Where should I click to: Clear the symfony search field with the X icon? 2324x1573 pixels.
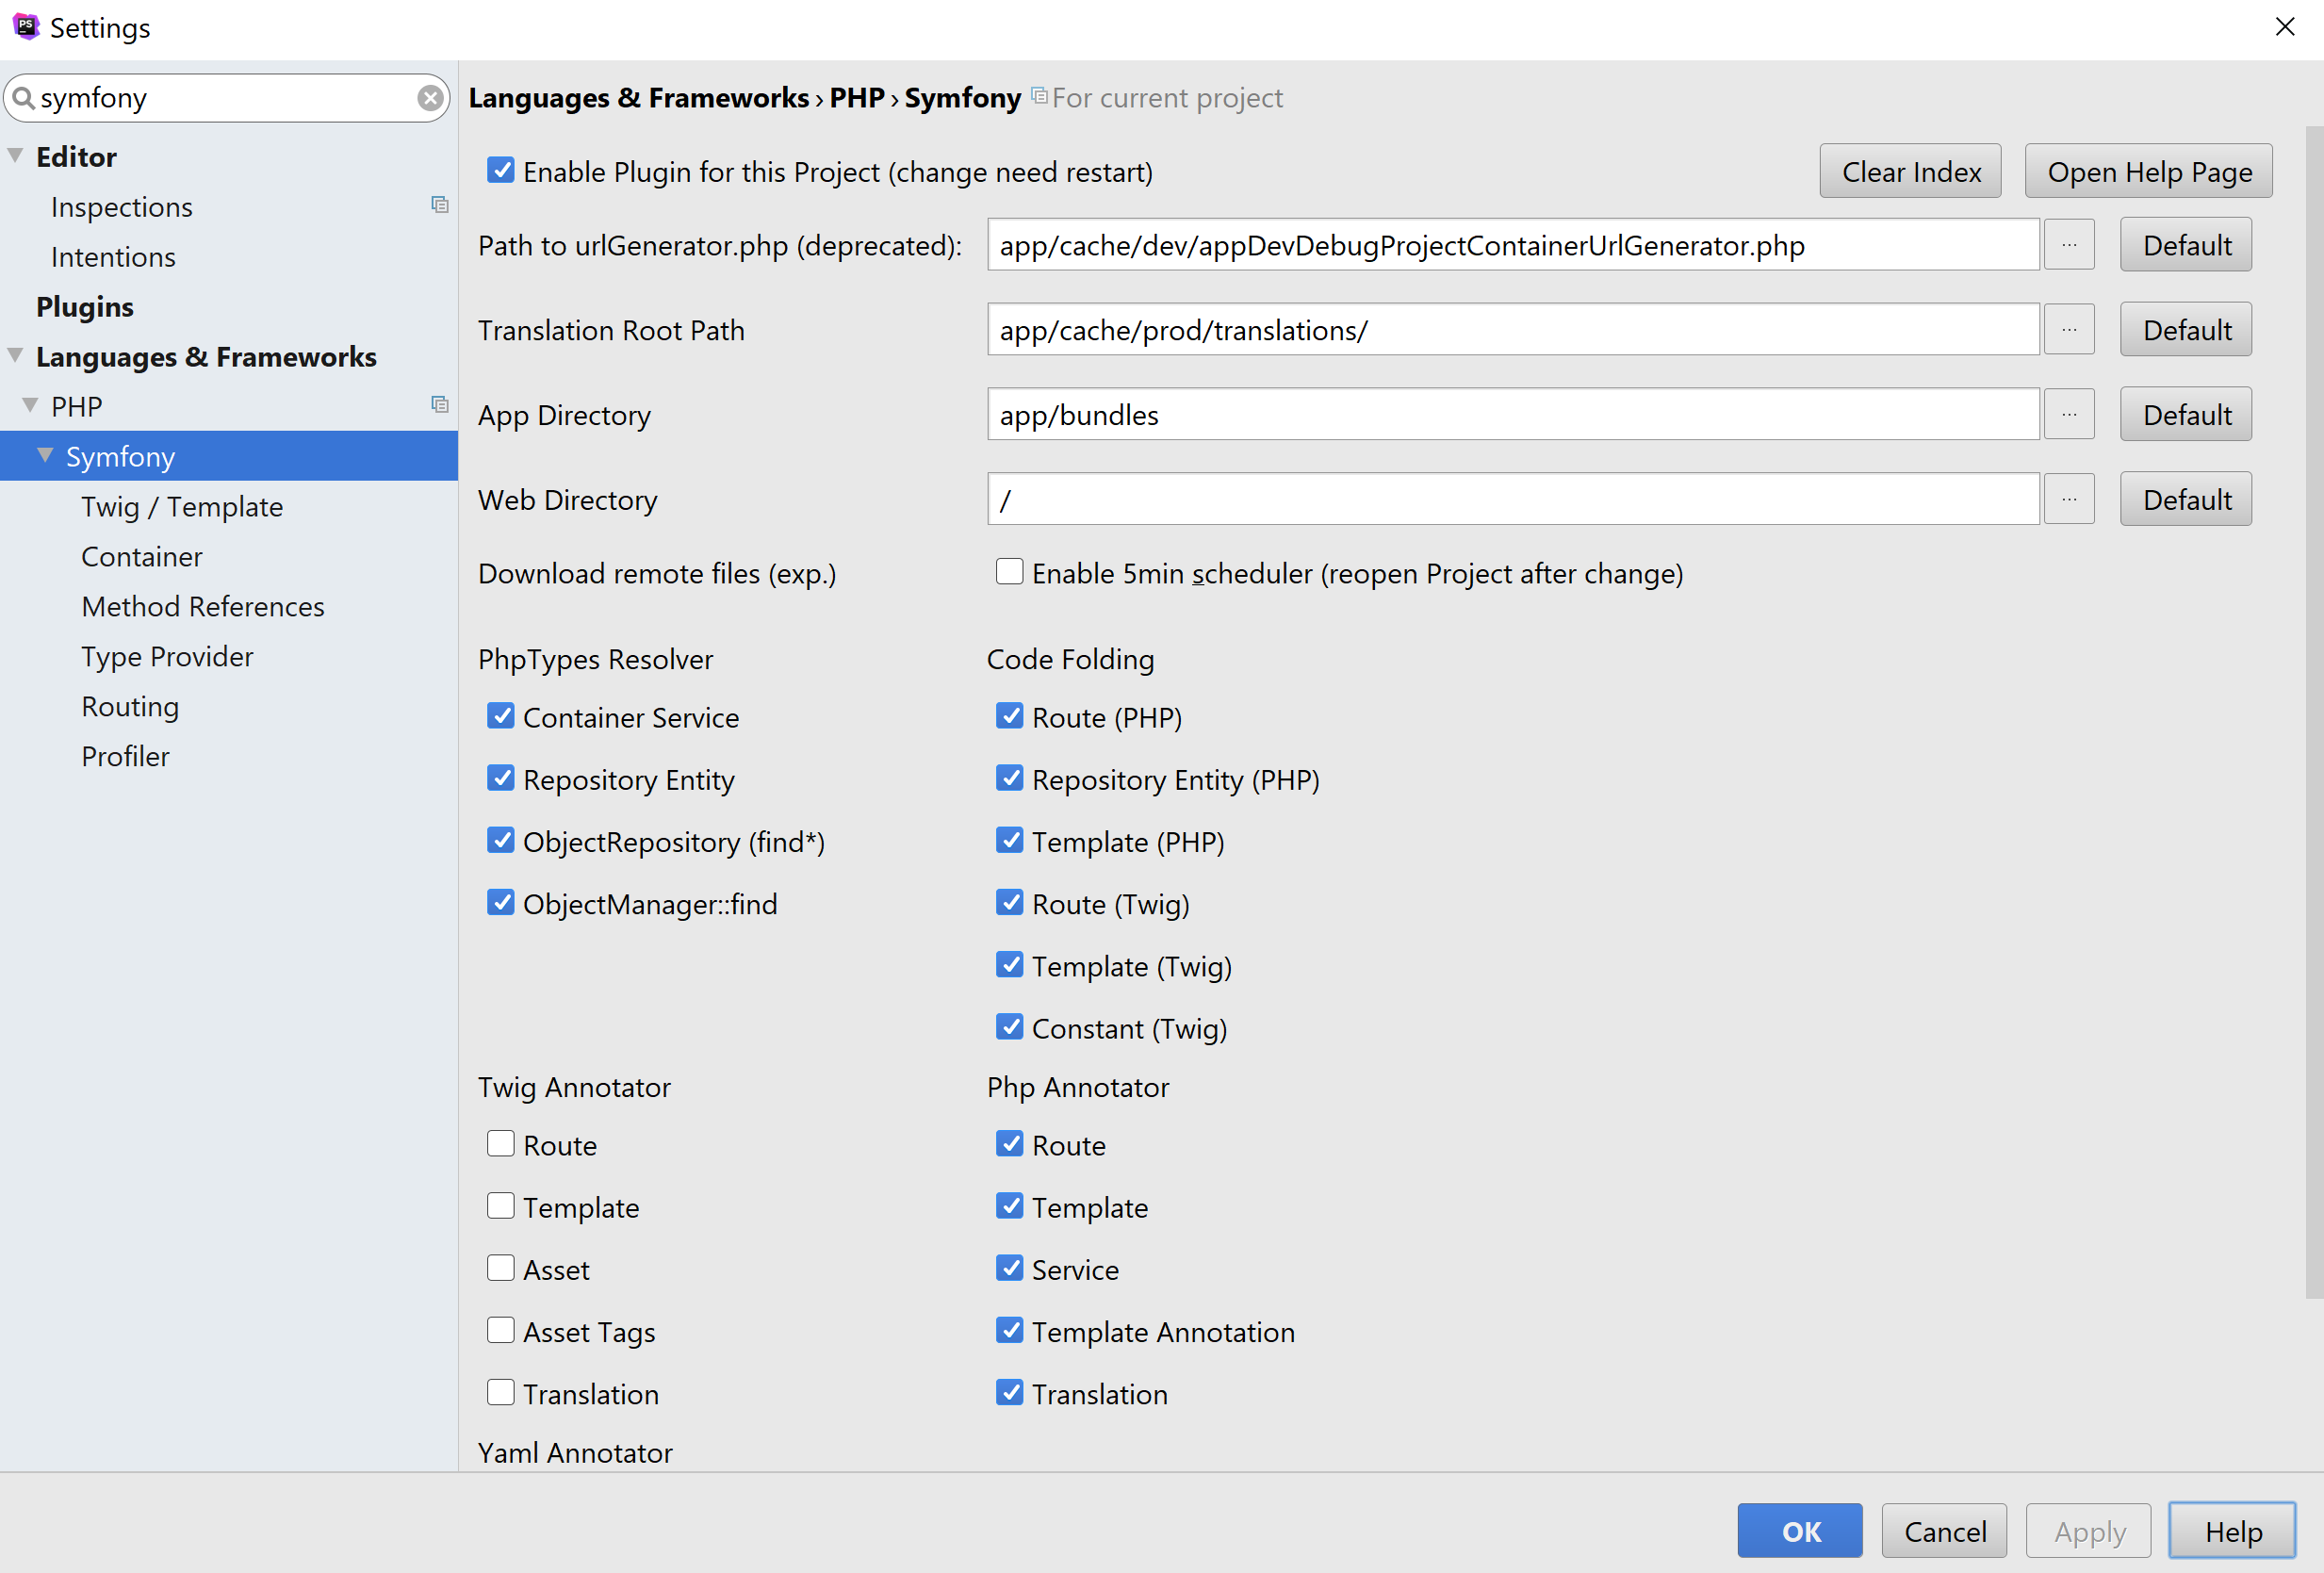(430, 98)
